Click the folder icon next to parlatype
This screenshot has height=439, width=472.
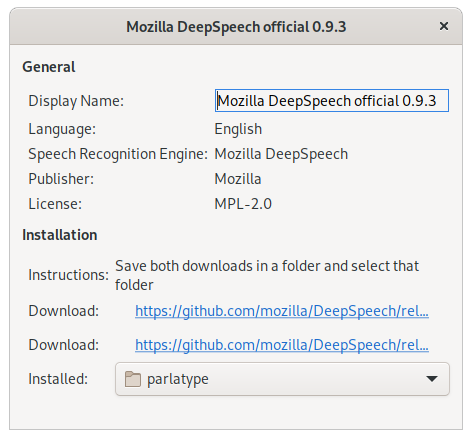tap(133, 379)
